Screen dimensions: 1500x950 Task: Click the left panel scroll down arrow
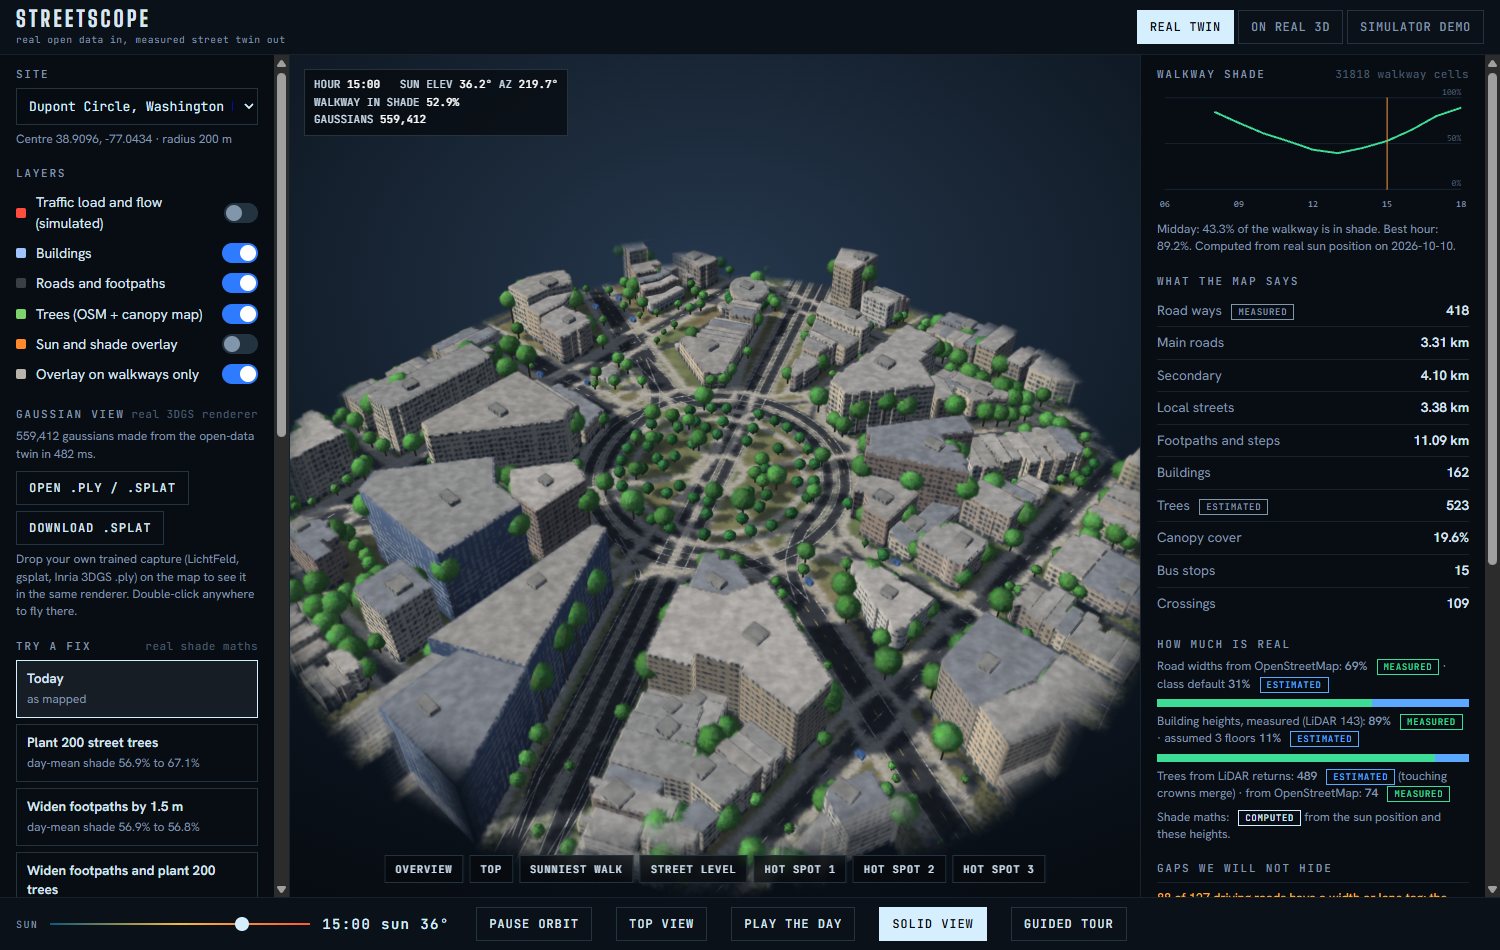coord(281,889)
